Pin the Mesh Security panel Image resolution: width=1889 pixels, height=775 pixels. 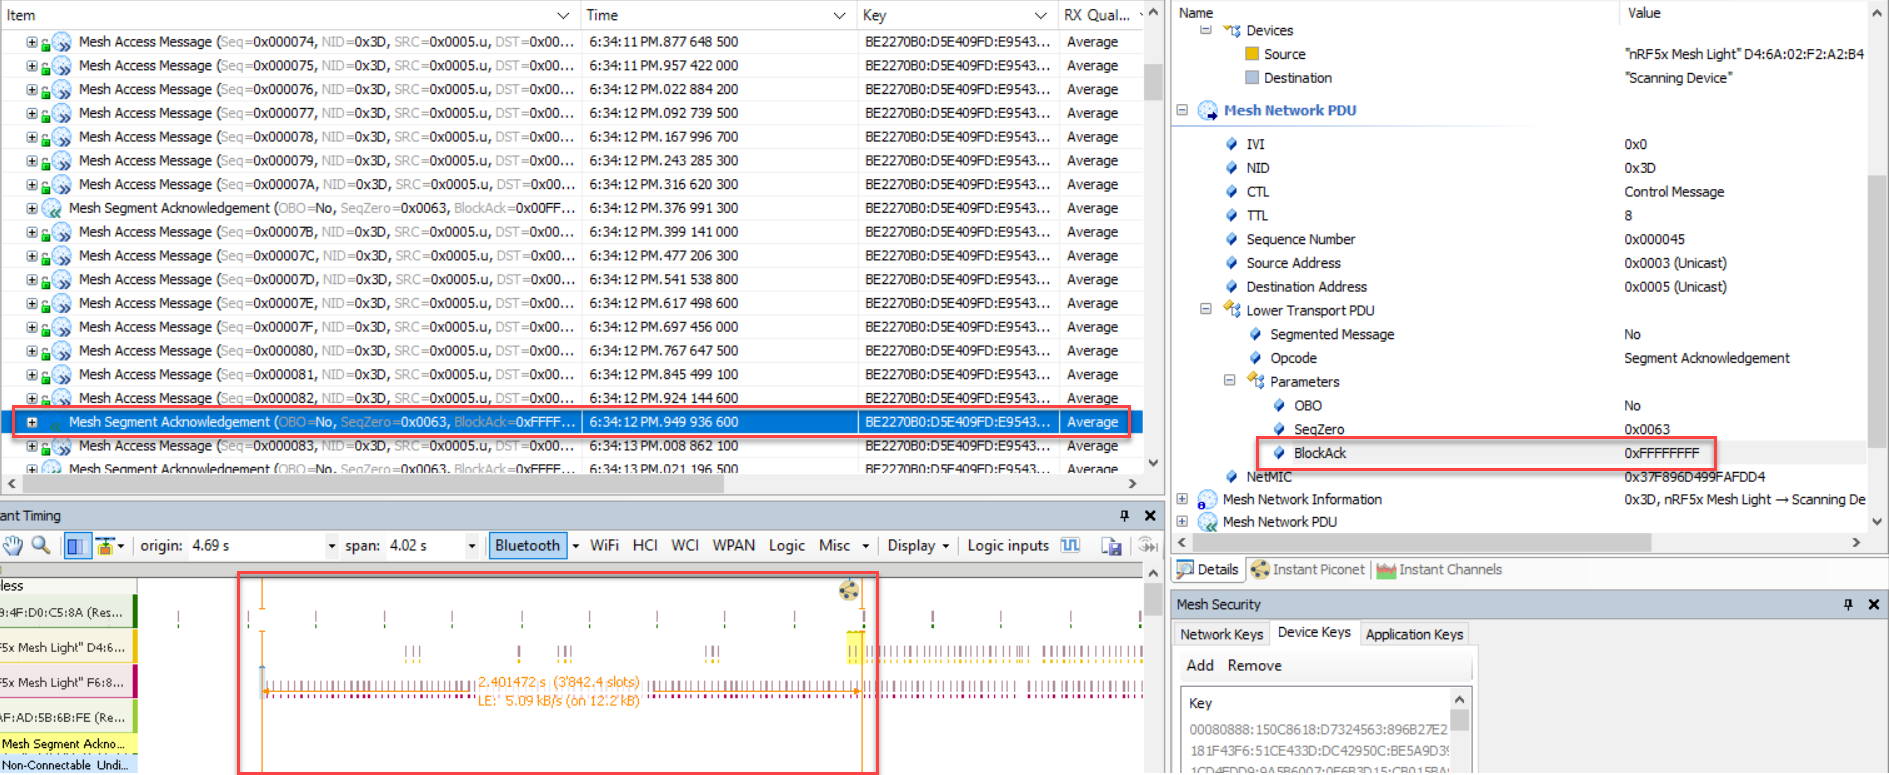point(1847,604)
